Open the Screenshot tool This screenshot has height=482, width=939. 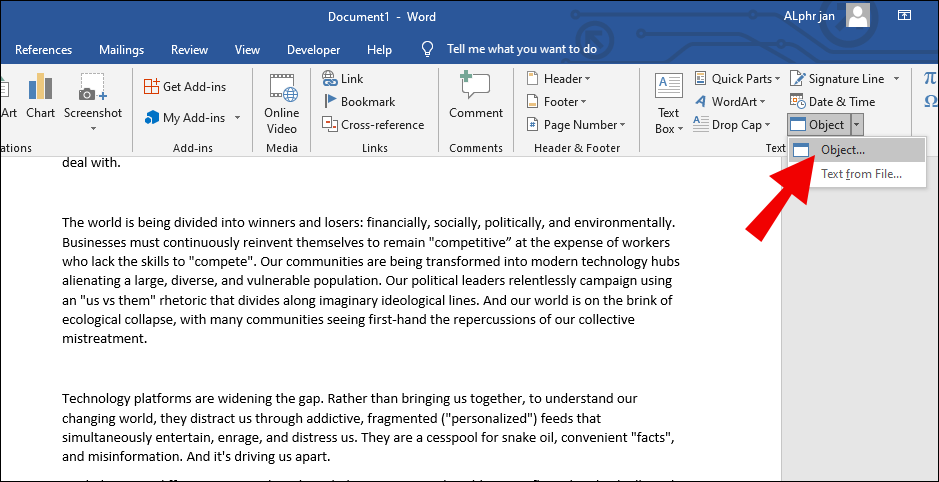click(x=93, y=103)
